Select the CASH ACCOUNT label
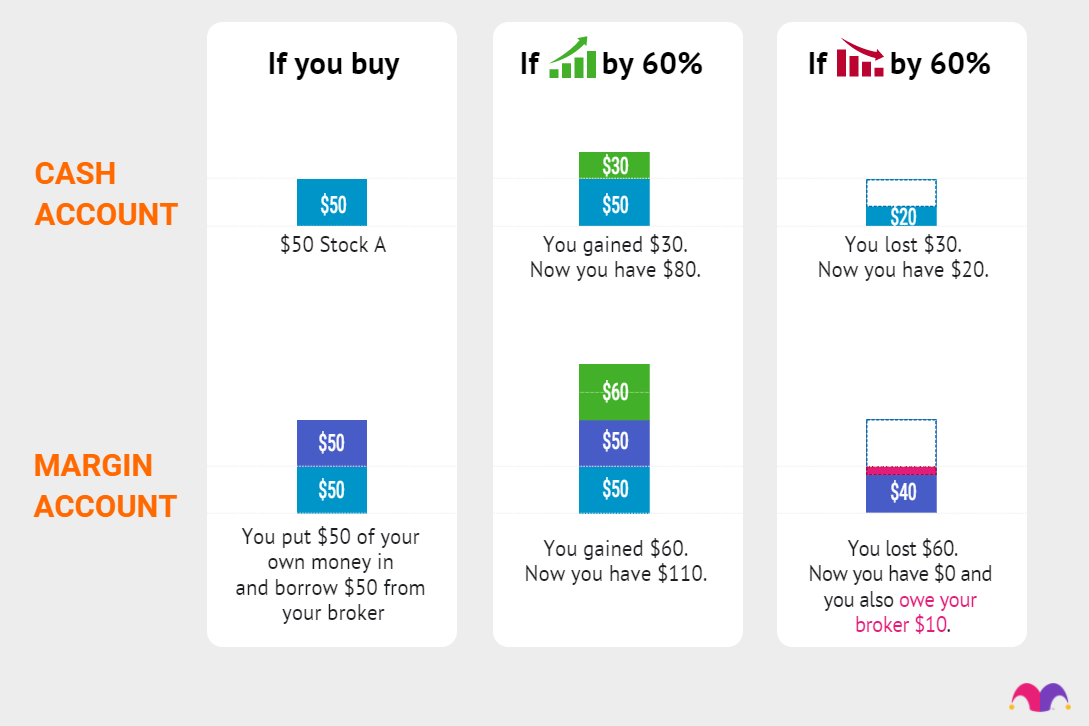The image size is (1089, 726). click(x=106, y=194)
